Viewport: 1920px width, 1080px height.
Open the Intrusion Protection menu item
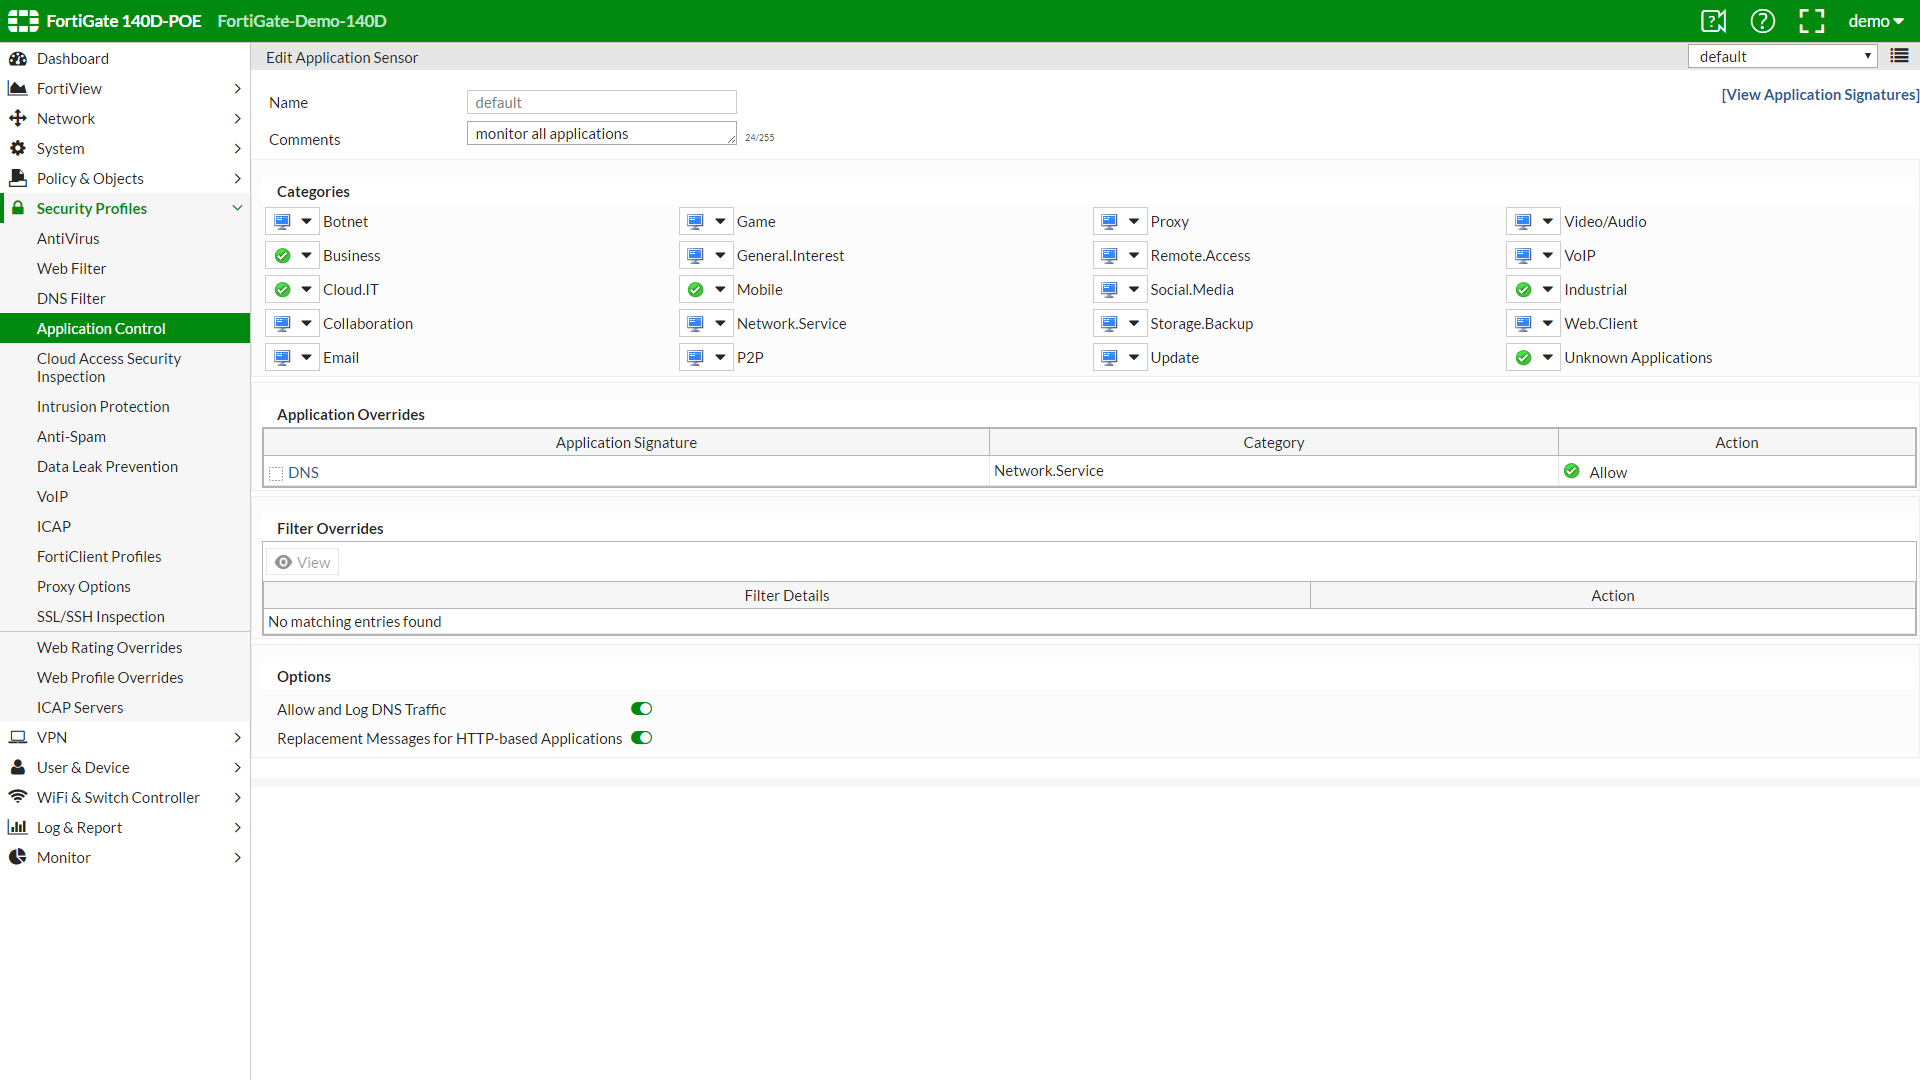(x=103, y=407)
